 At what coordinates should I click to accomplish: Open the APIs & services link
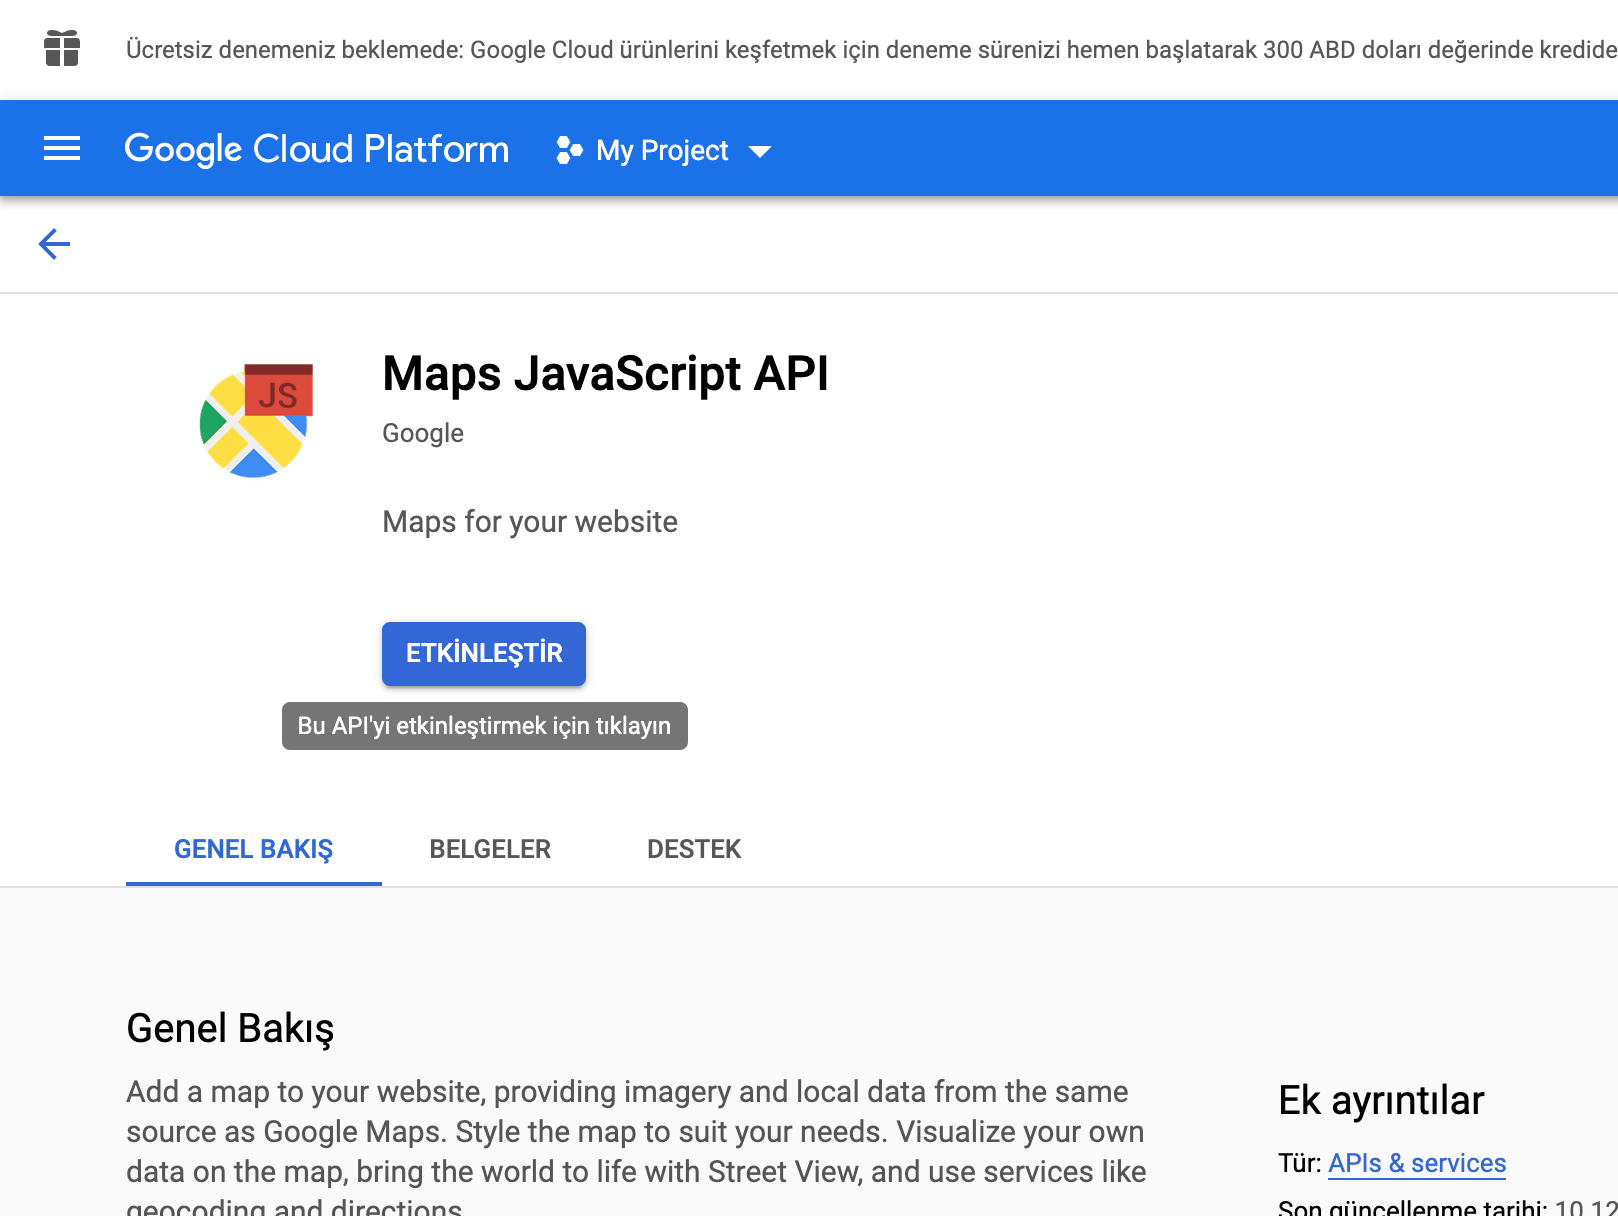click(x=1417, y=1163)
